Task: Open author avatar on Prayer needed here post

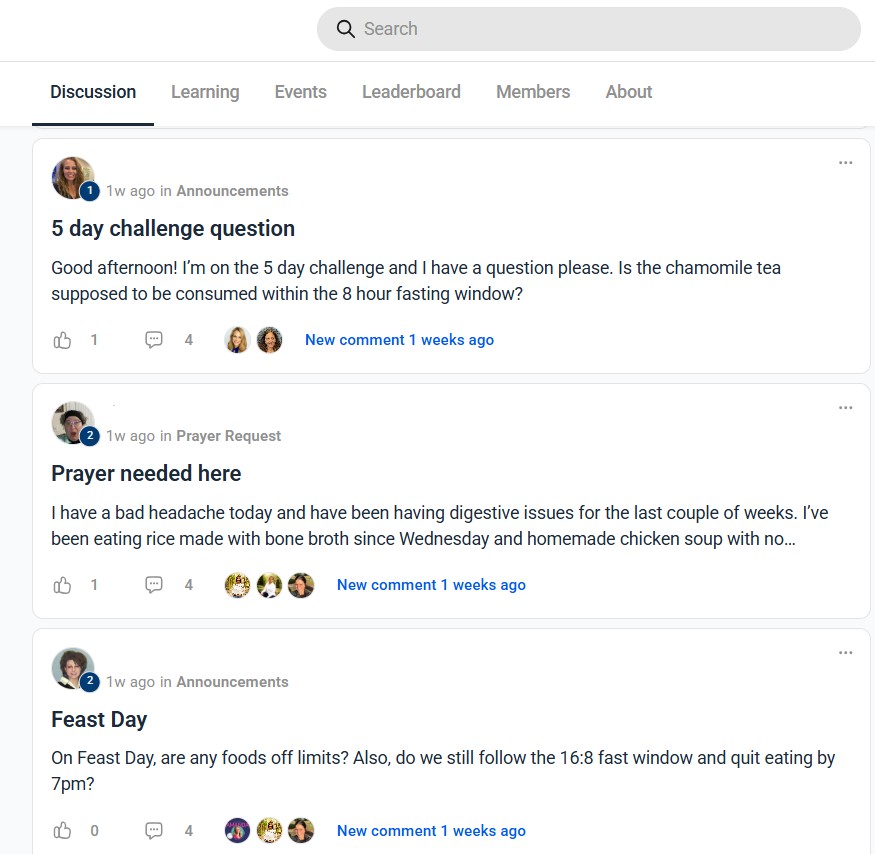Action: (73, 423)
